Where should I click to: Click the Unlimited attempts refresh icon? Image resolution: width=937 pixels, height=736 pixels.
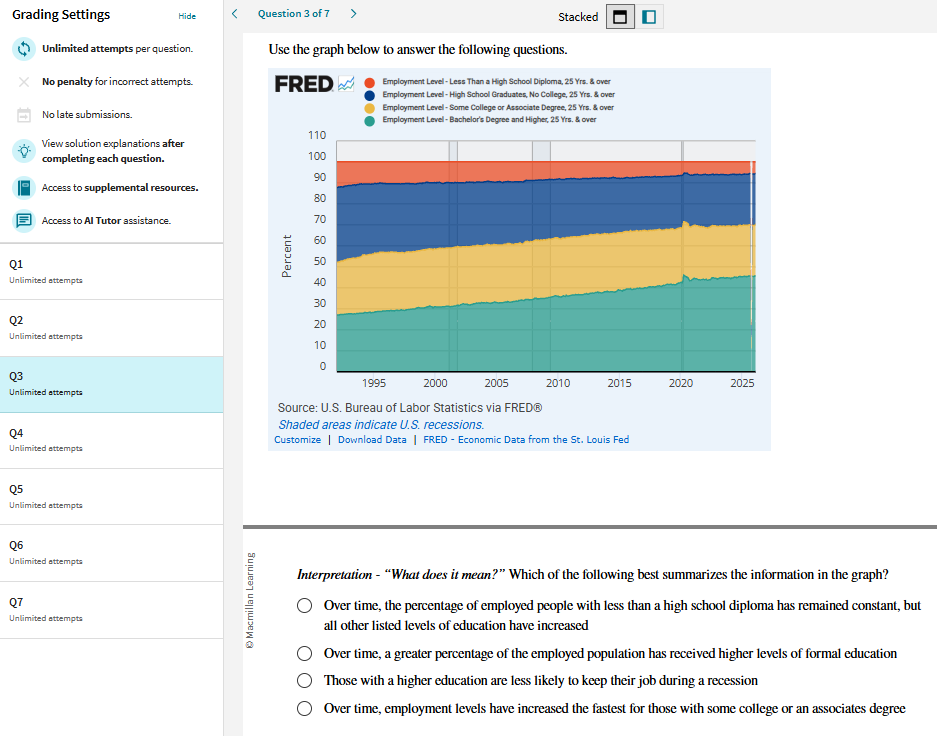24,49
